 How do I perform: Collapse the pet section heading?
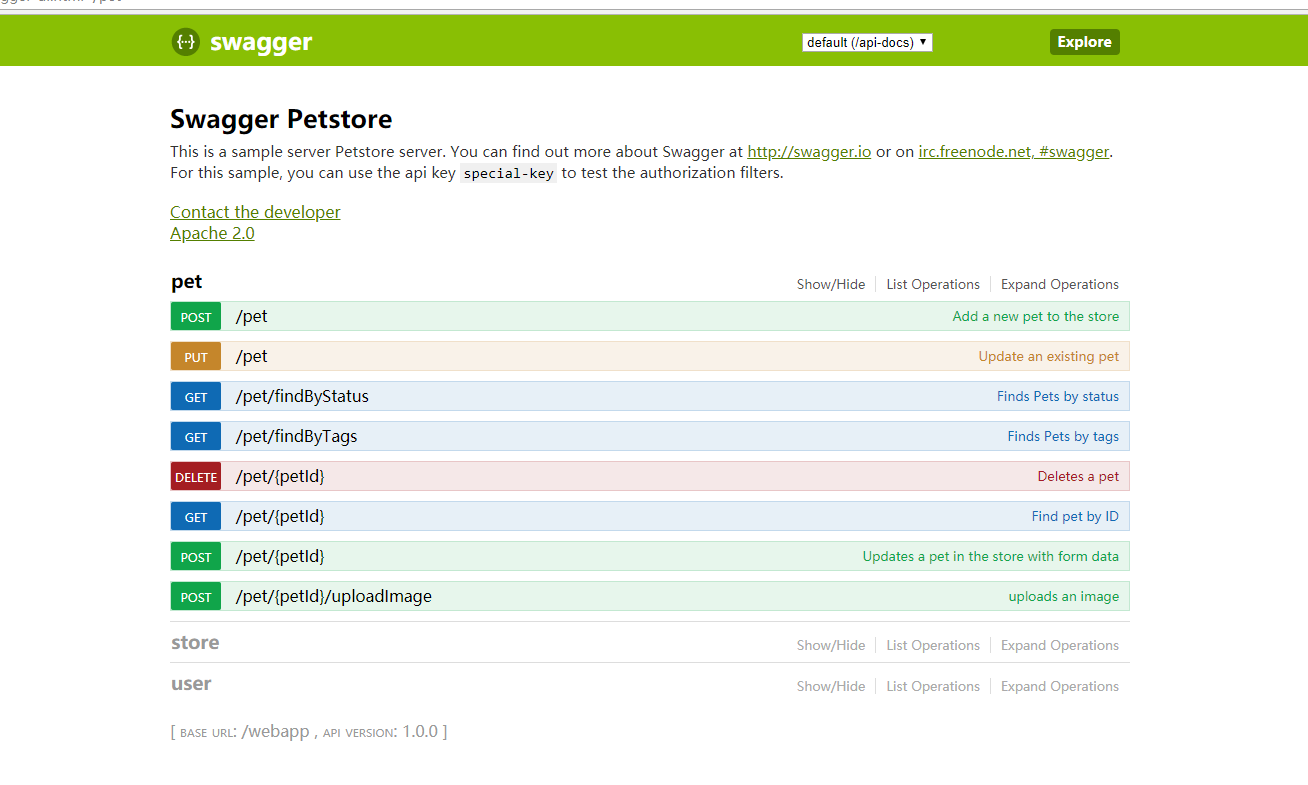click(187, 282)
